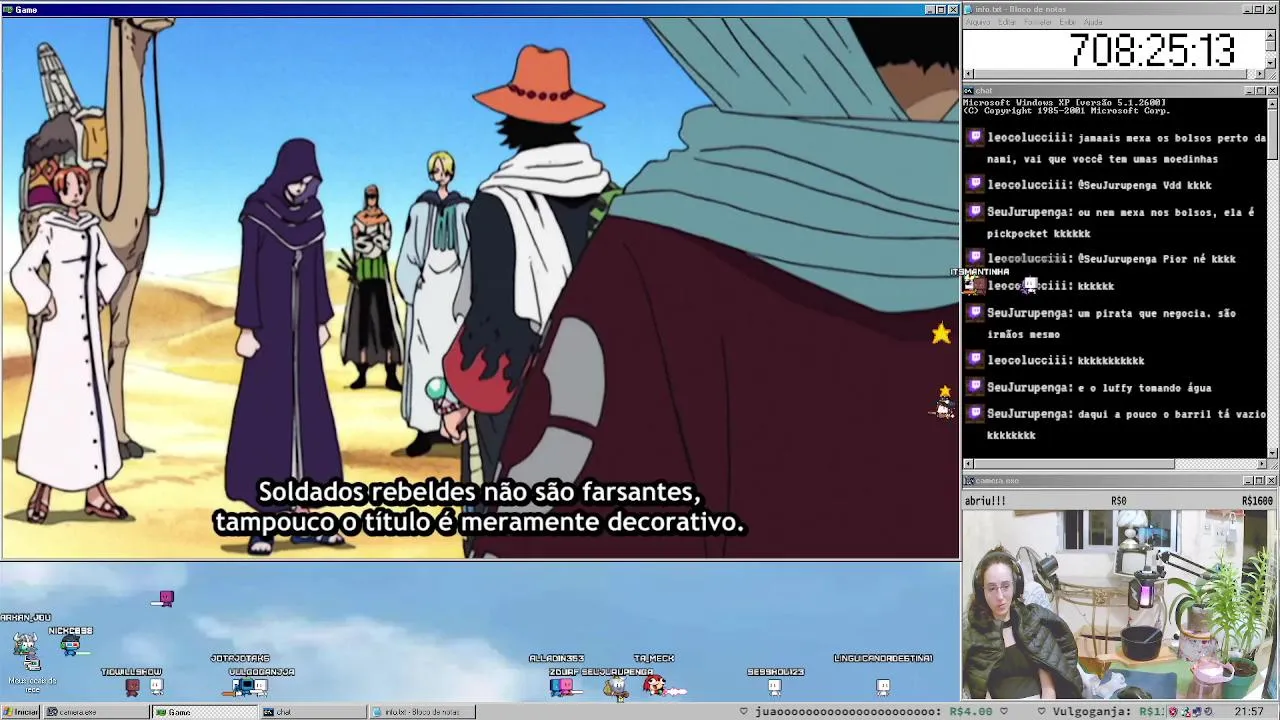Click the notepad icon in info.txt title bar

tap(968, 9)
